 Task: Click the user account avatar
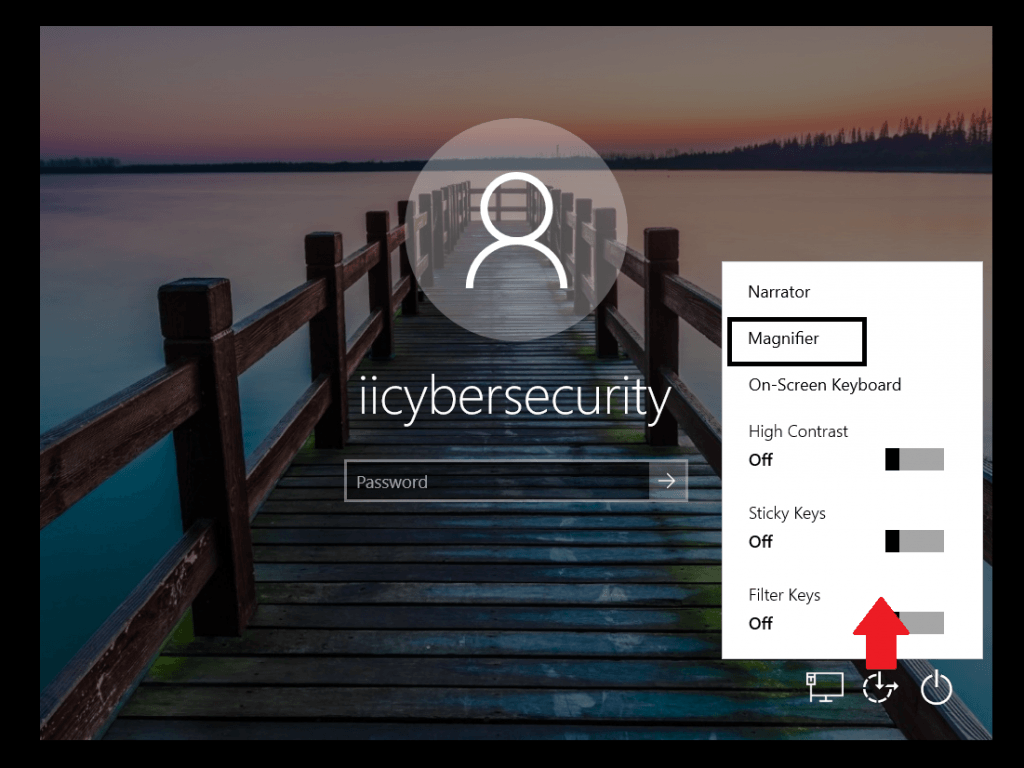(516, 230)
